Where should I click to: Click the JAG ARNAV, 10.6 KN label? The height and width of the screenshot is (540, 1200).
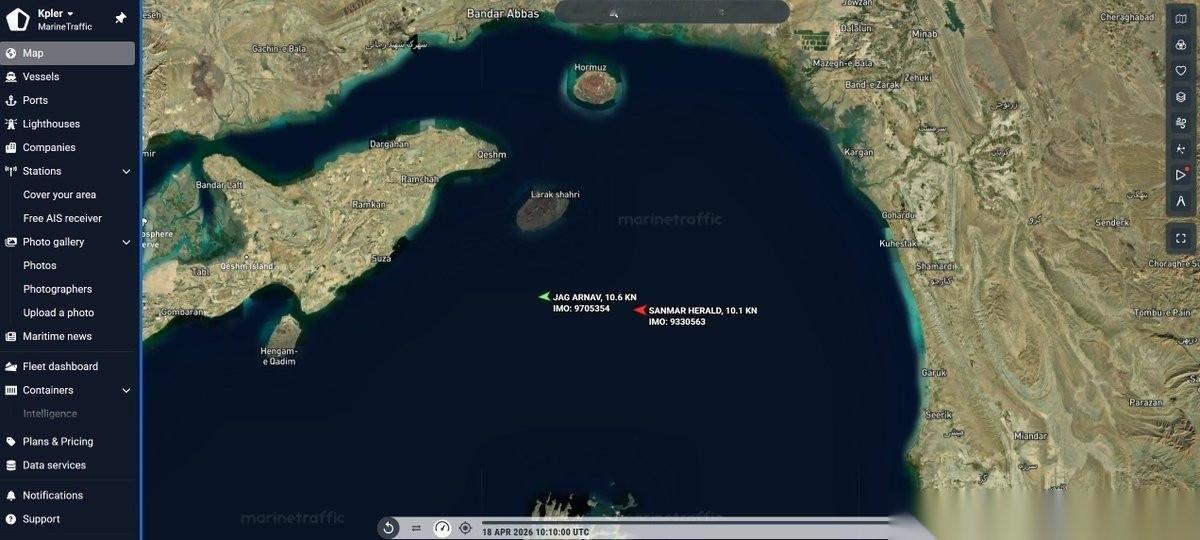595,297
